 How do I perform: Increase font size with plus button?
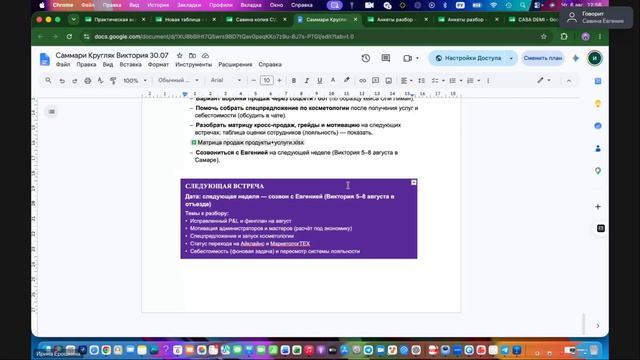click(280, 81)
